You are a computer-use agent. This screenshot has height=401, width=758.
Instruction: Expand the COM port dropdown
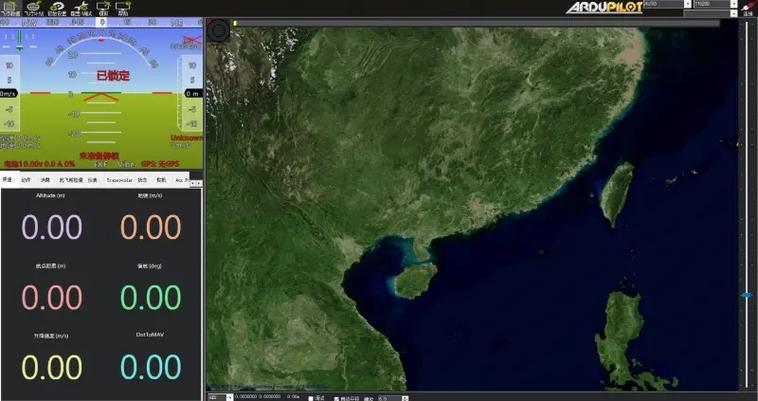coord(687,4)
